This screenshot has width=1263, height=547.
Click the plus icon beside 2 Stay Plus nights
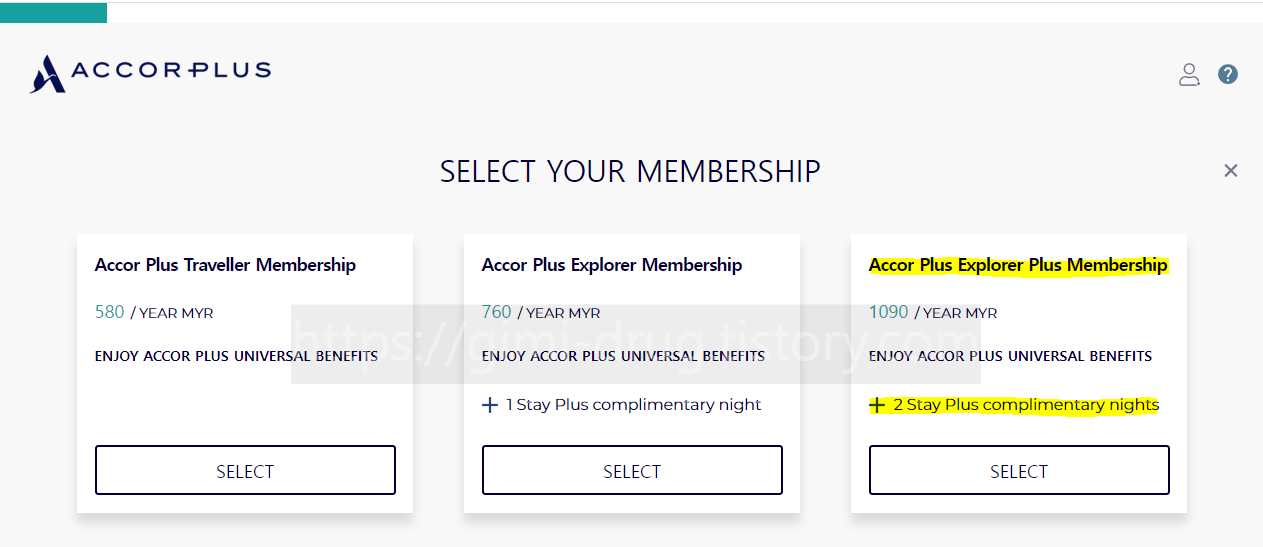877,405
